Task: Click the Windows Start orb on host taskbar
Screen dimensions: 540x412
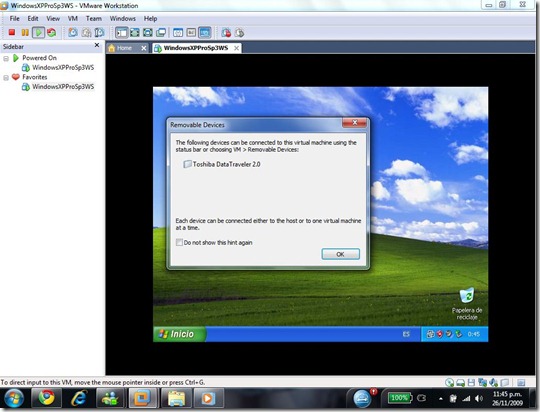Action: 14,399
